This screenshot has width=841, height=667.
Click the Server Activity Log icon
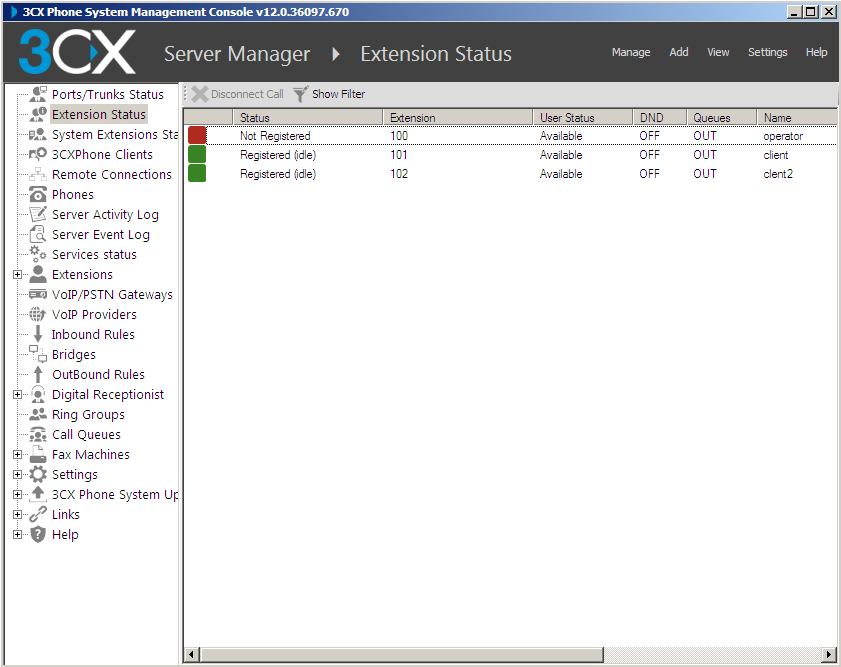coord(38,214)
